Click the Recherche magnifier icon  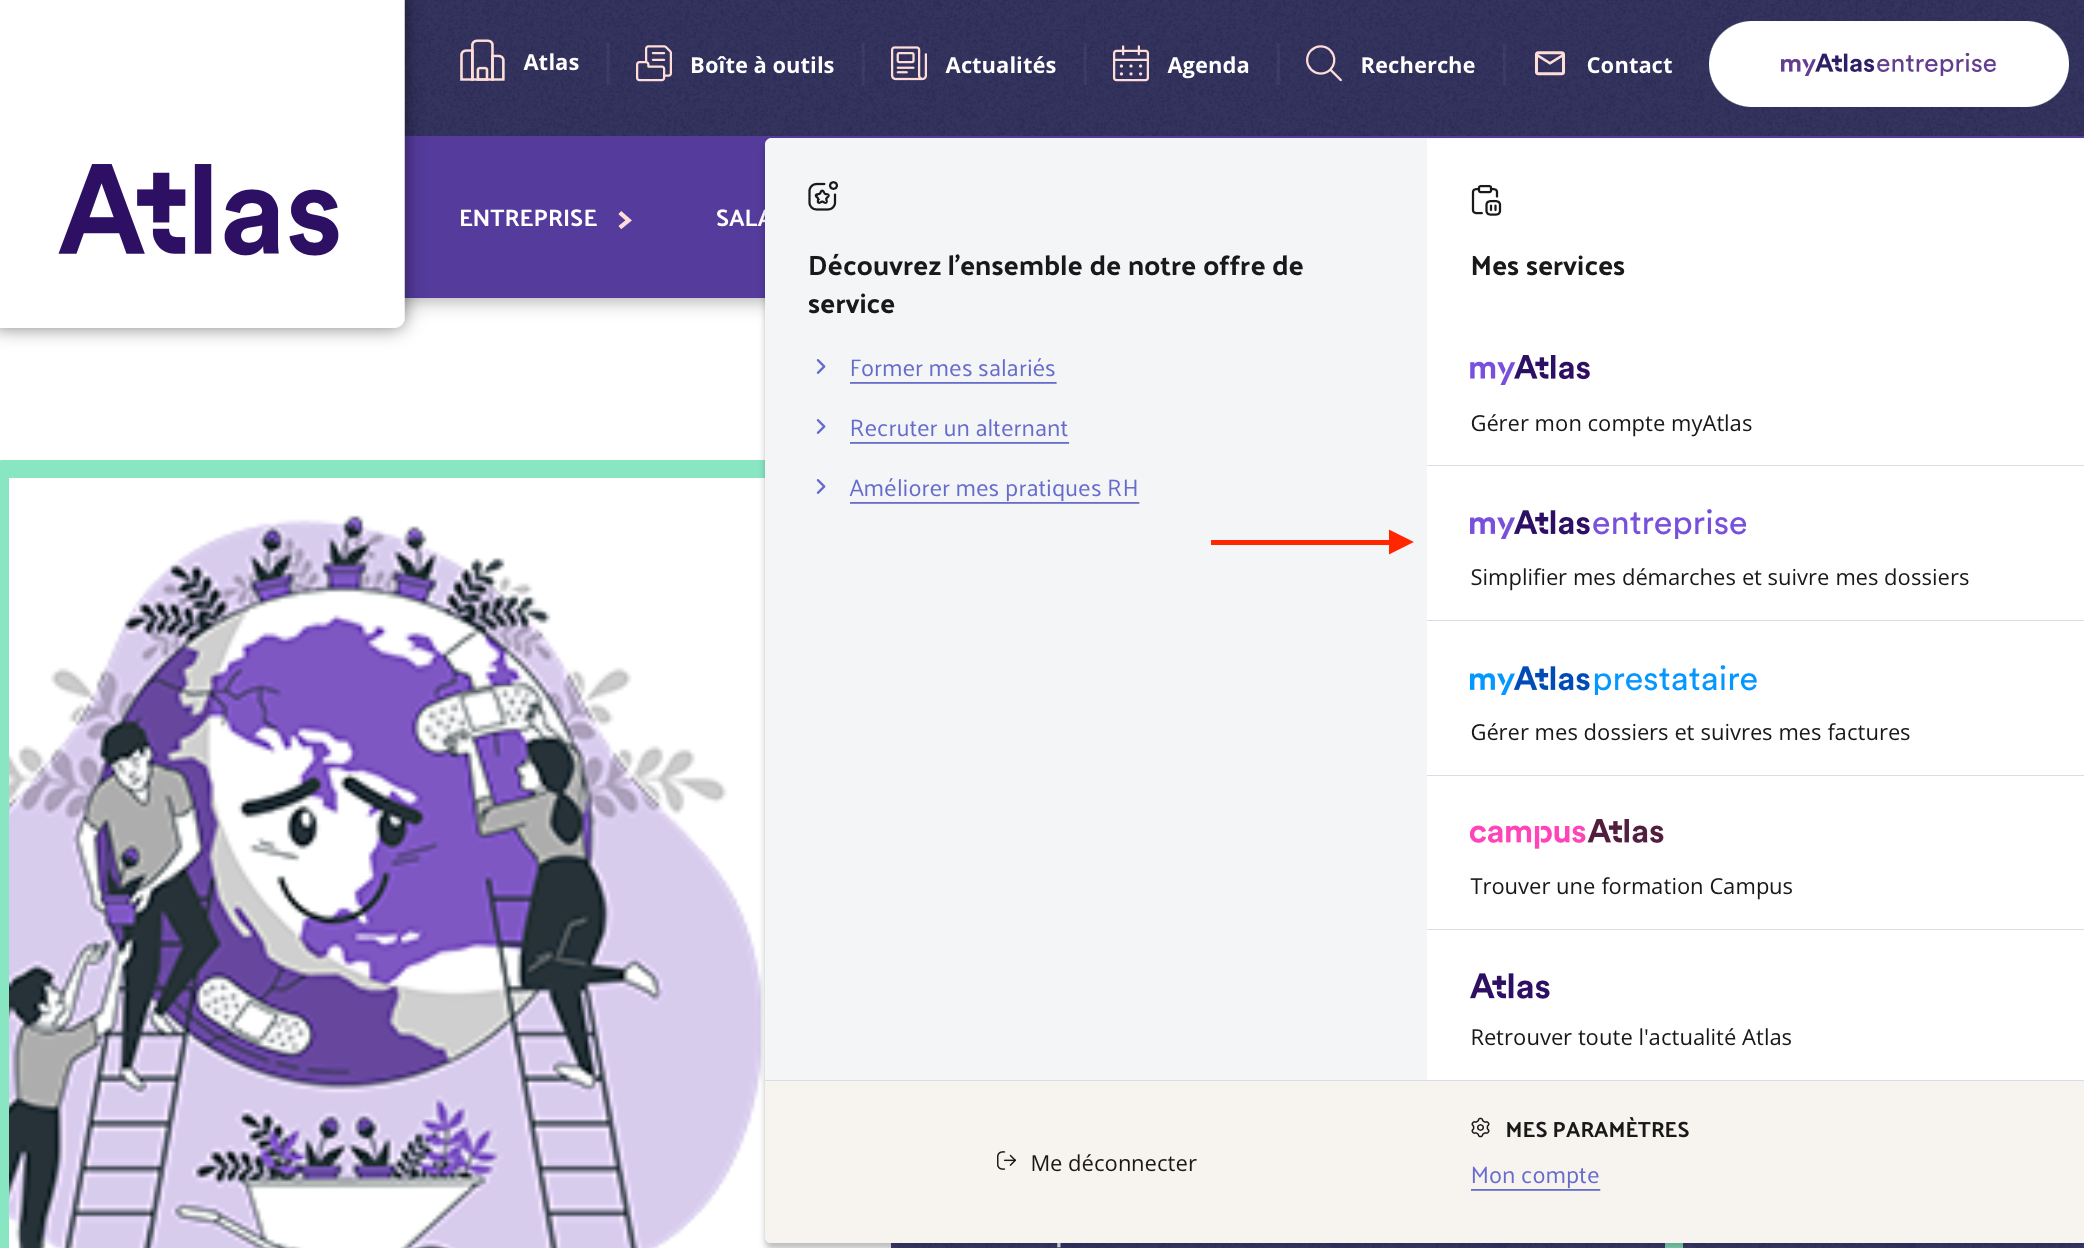pos(1323,63)
